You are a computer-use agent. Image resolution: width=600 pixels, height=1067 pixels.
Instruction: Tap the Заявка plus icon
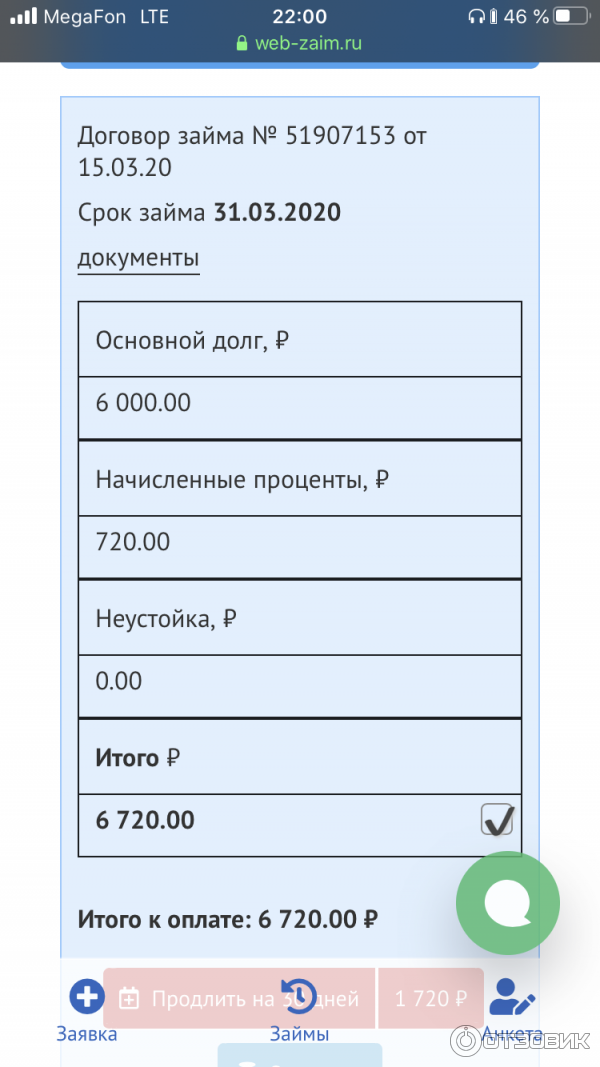coord(87,996)
